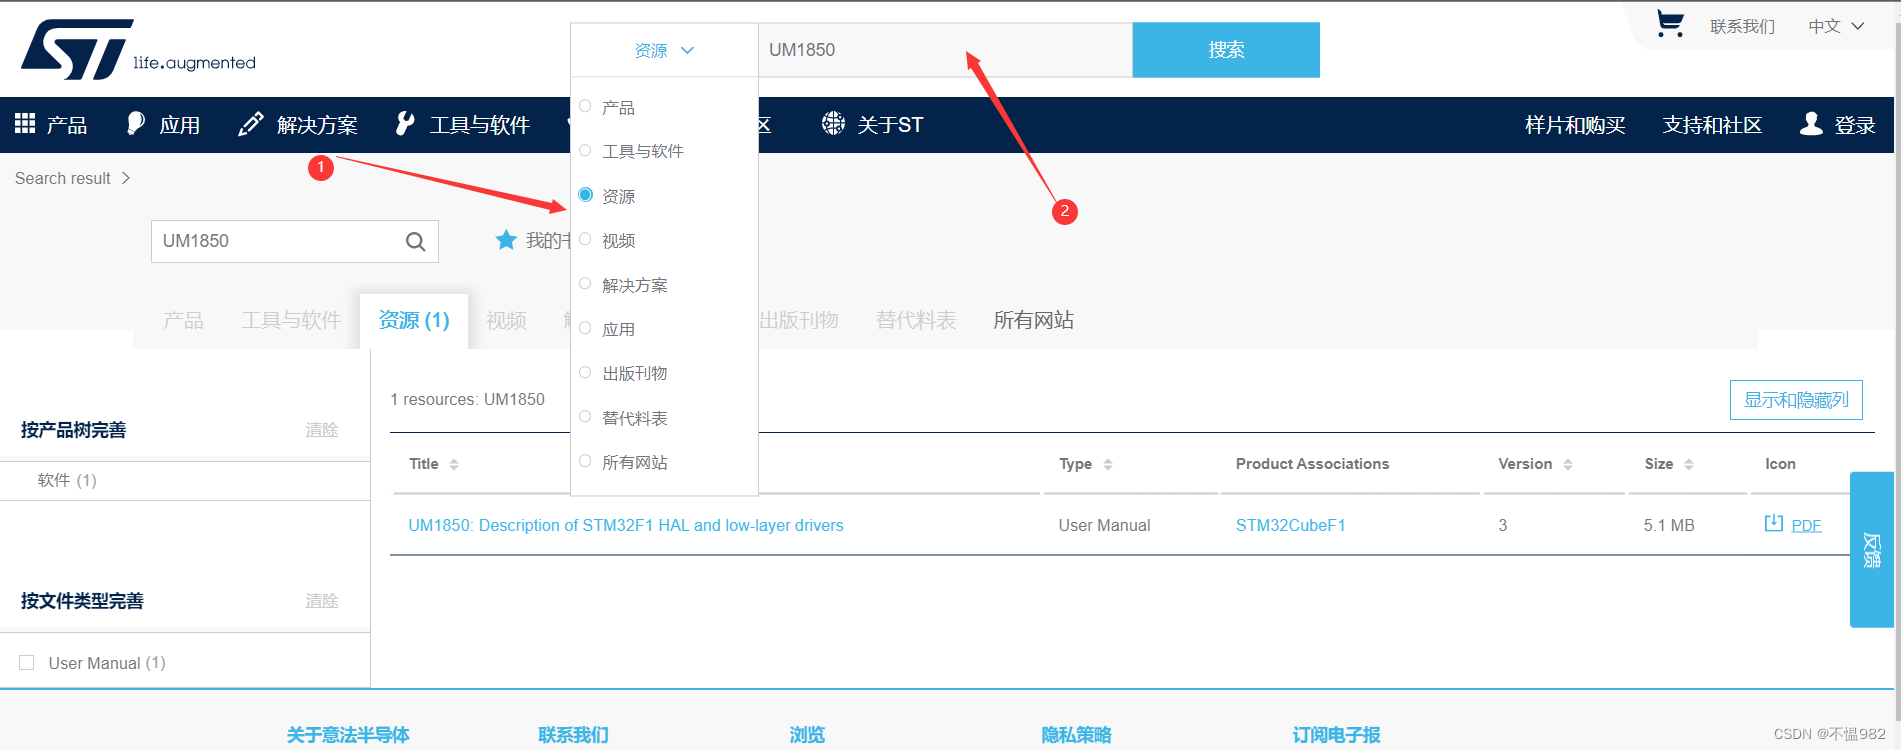This screenshot has width=1901, height=750.
Task: Click the Search result breadcrumb chevron
Action: pyautogui.click(x=126, y=178)
